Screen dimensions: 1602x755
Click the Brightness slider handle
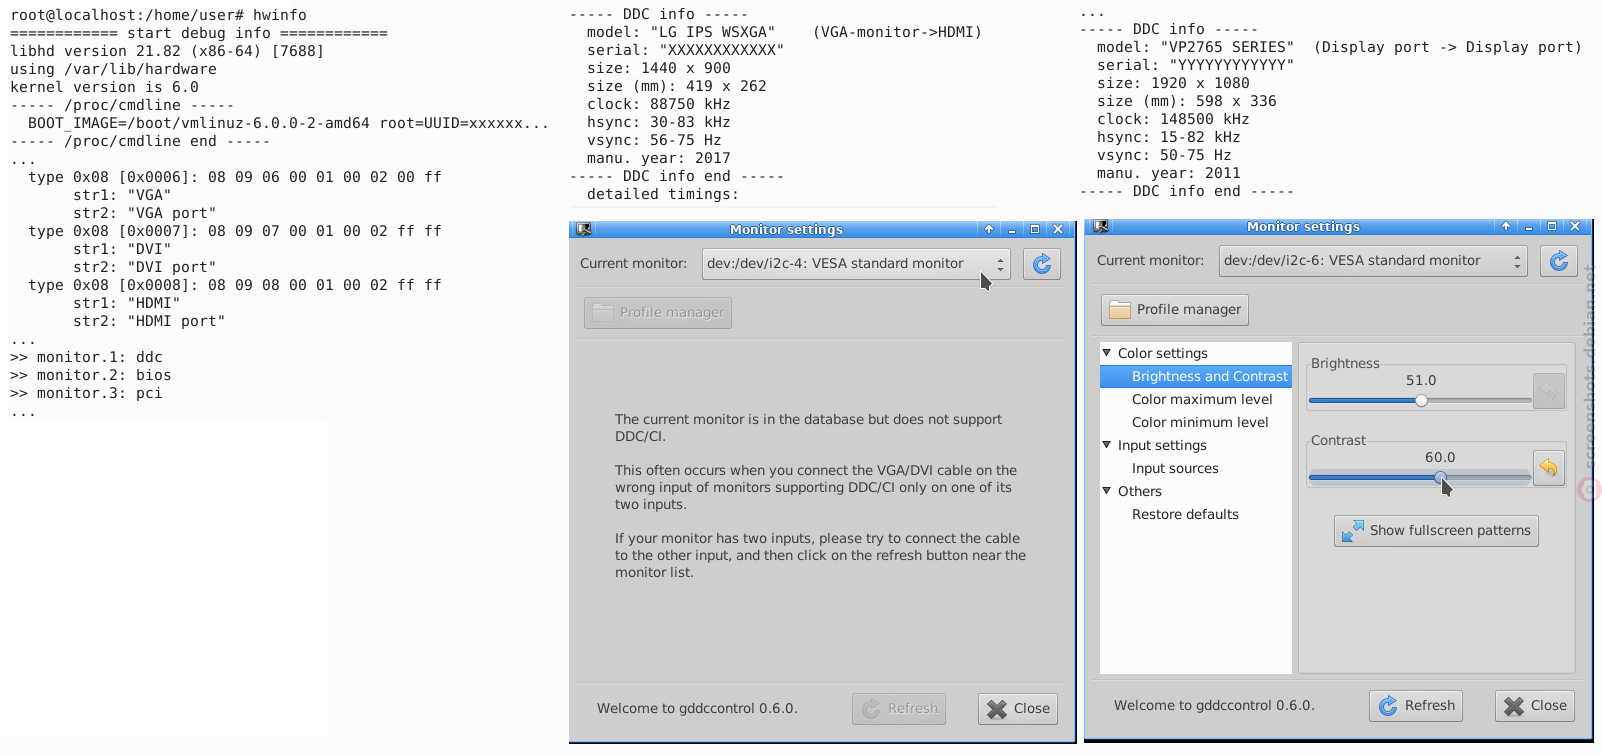tap(1421, 400)
